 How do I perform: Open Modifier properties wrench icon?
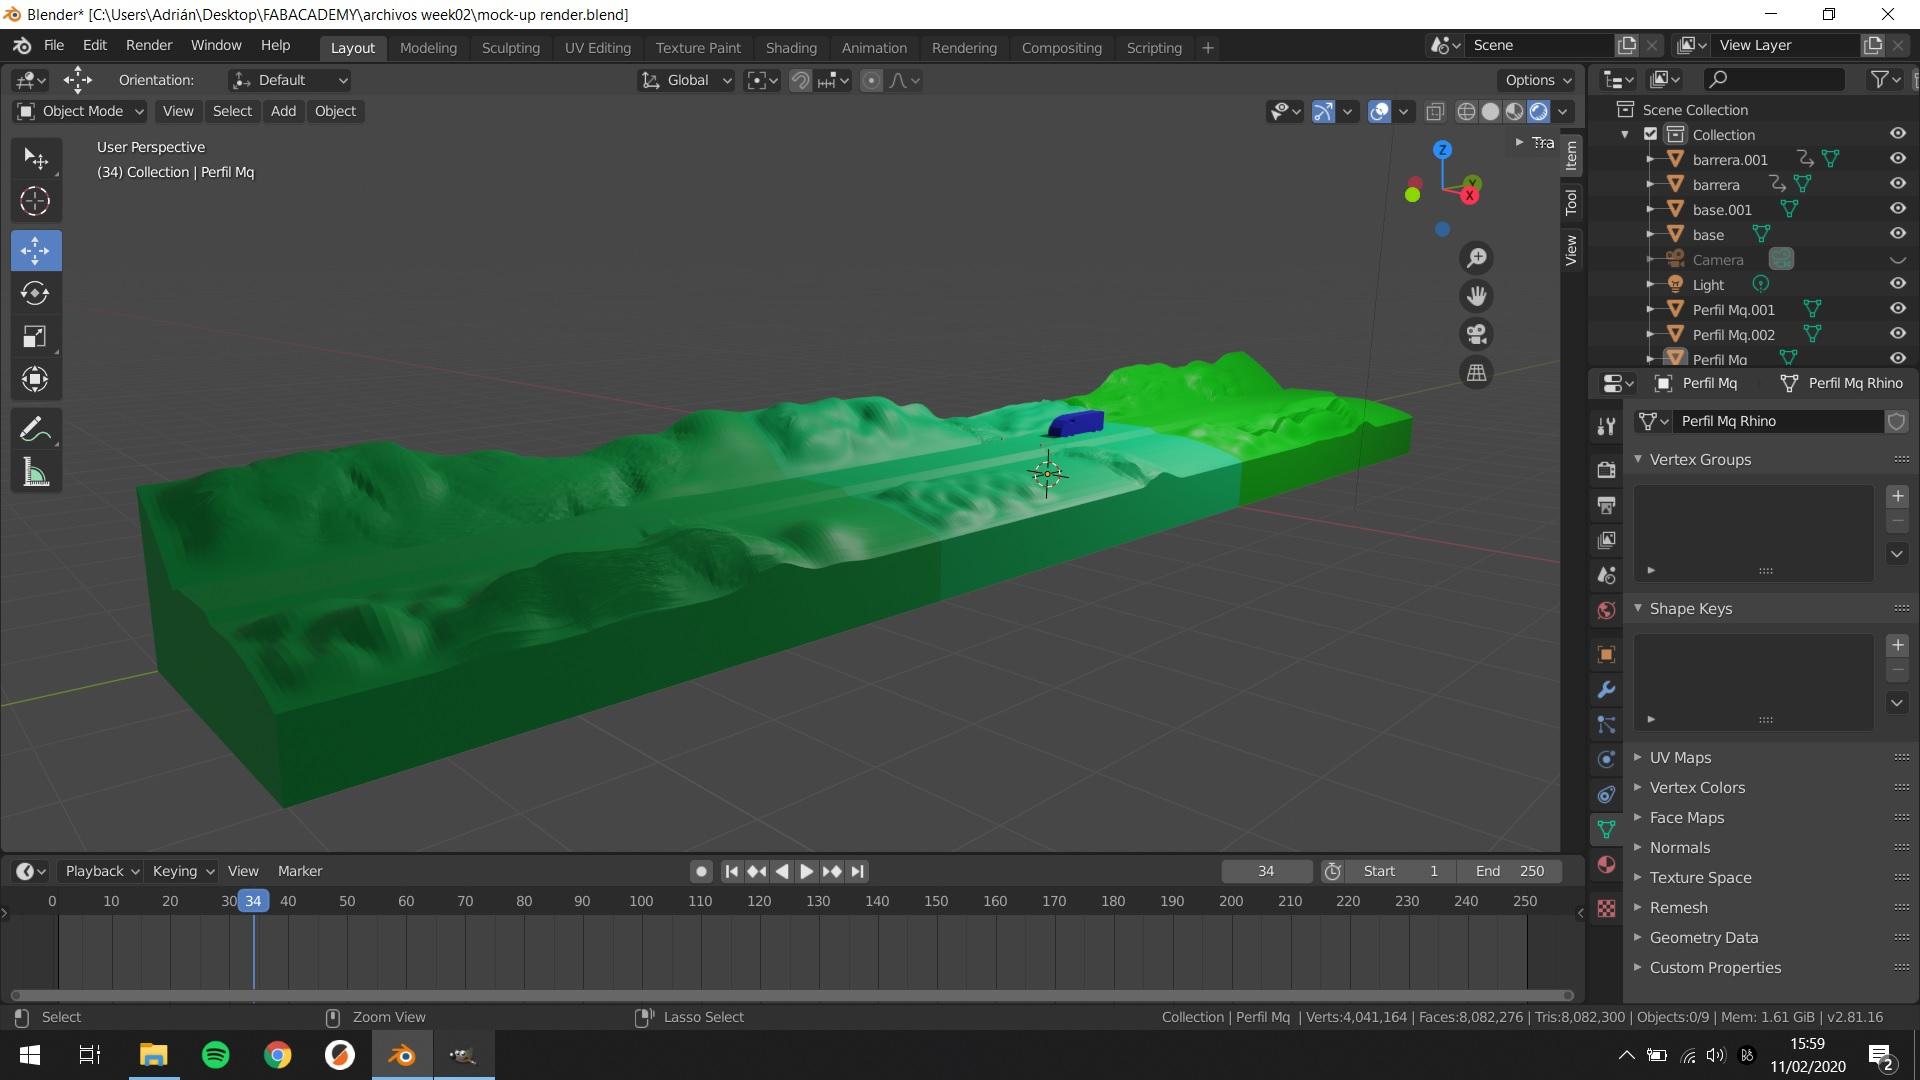pos(1606,690)
